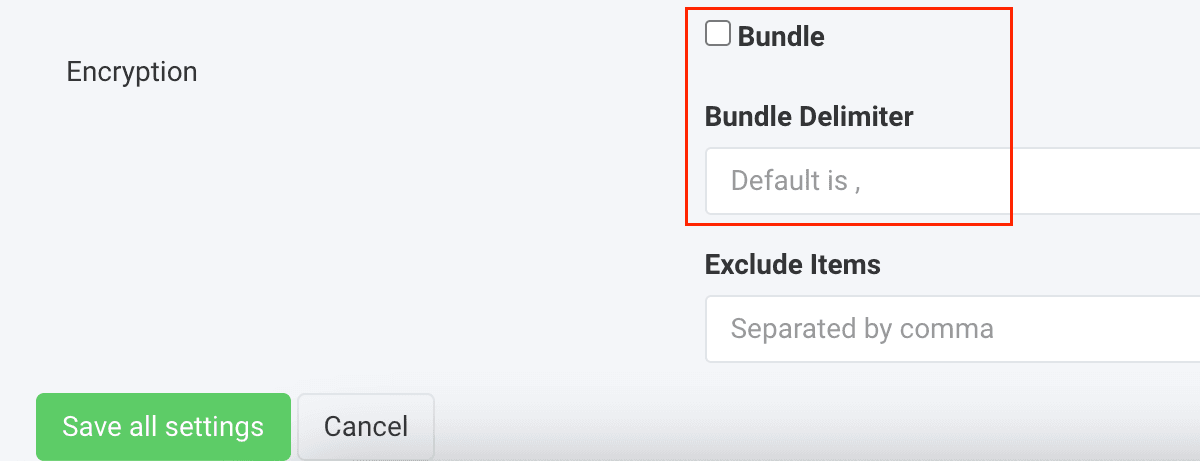The image size is (1200, 461).
Task: Click the Bundle Delimiter field label
Action: [x=809, y=117]
